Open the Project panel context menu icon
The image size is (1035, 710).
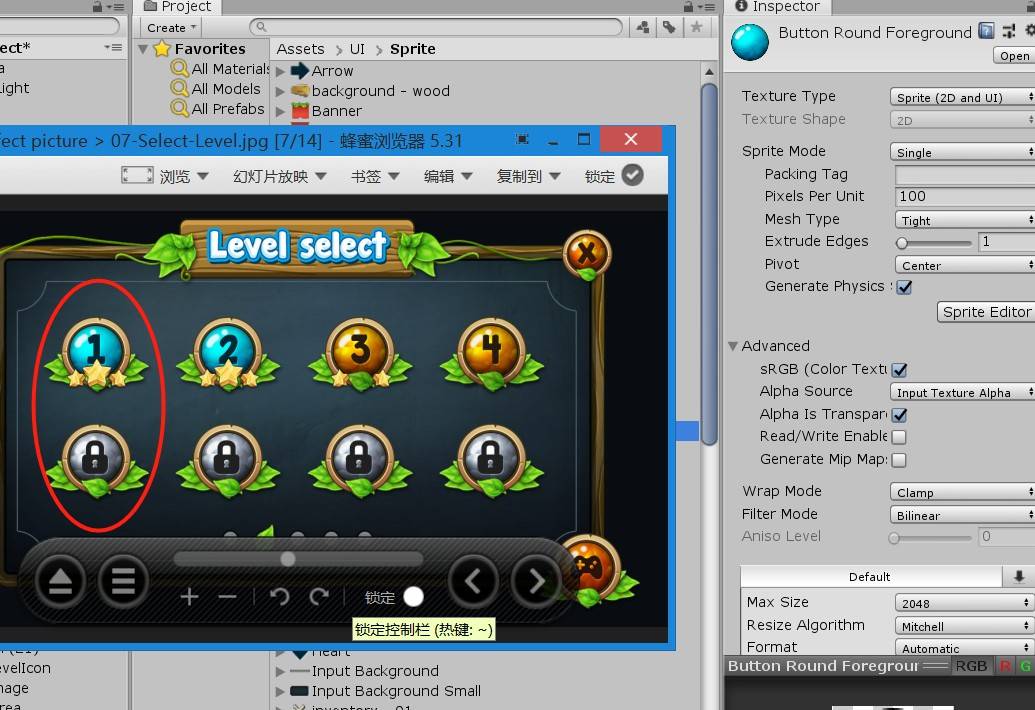(707, 7)
